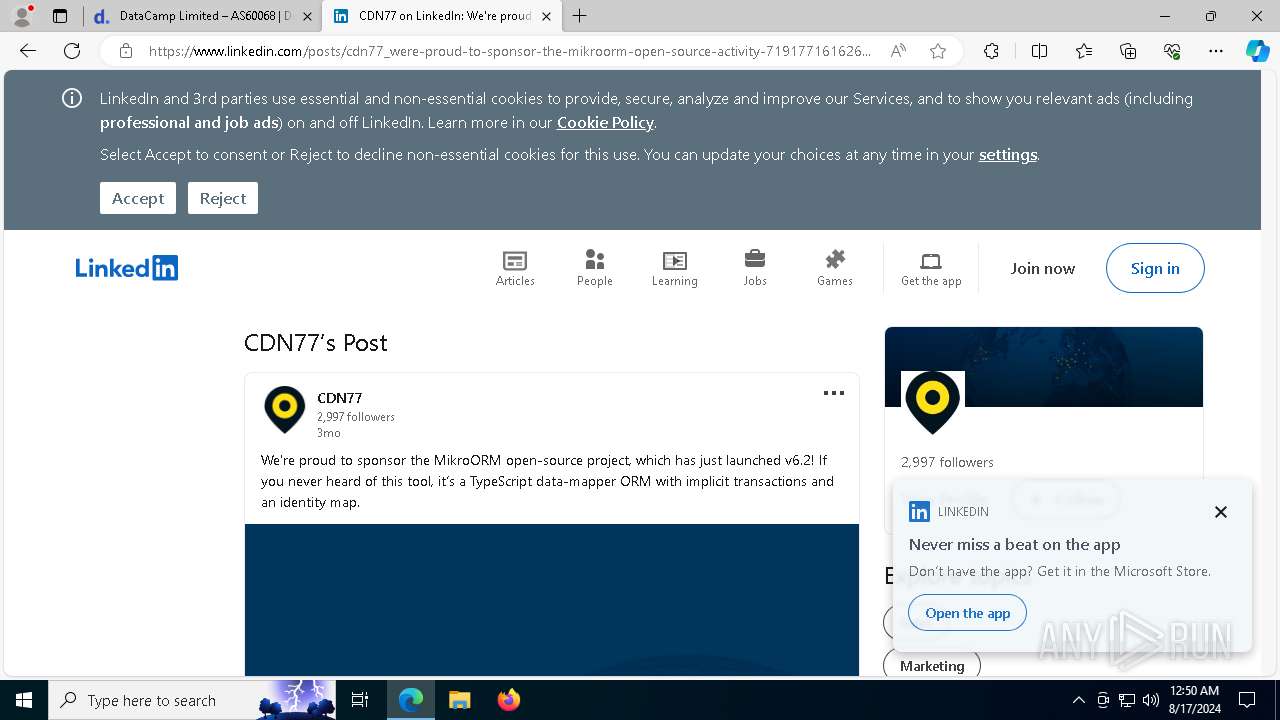This screenshot has width=1280, height=720.
Task: Click the cookie banner info icon
Action: pyautogui.click(x=72, y=98)
